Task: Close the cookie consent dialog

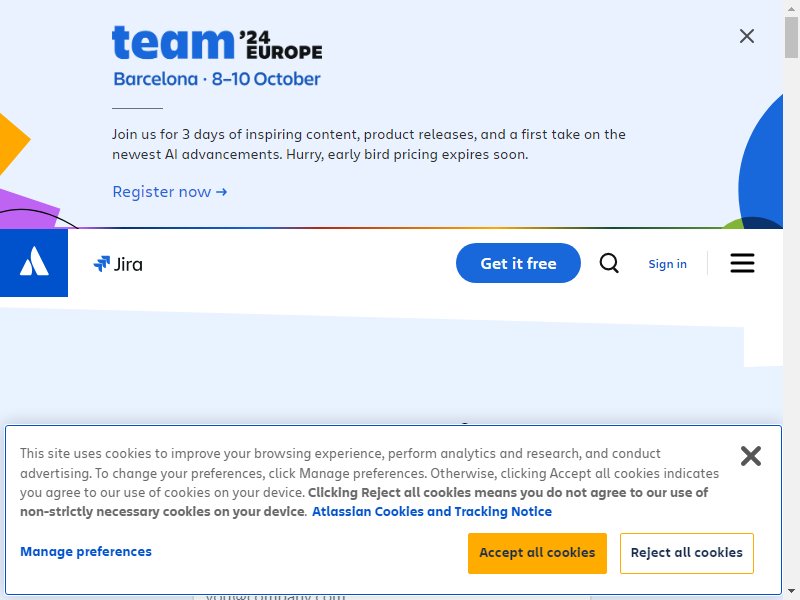Action: click(751, 456)
